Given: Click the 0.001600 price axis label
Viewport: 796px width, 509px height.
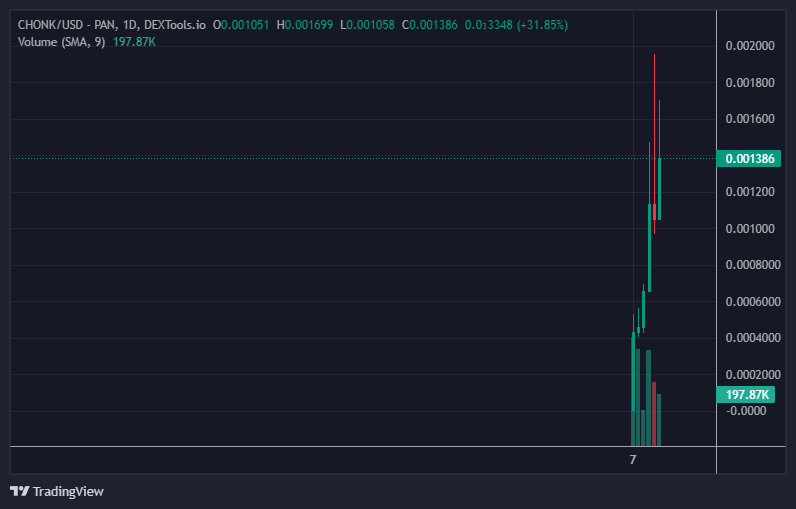Looking at the screenshot, I should coord(750,119).
